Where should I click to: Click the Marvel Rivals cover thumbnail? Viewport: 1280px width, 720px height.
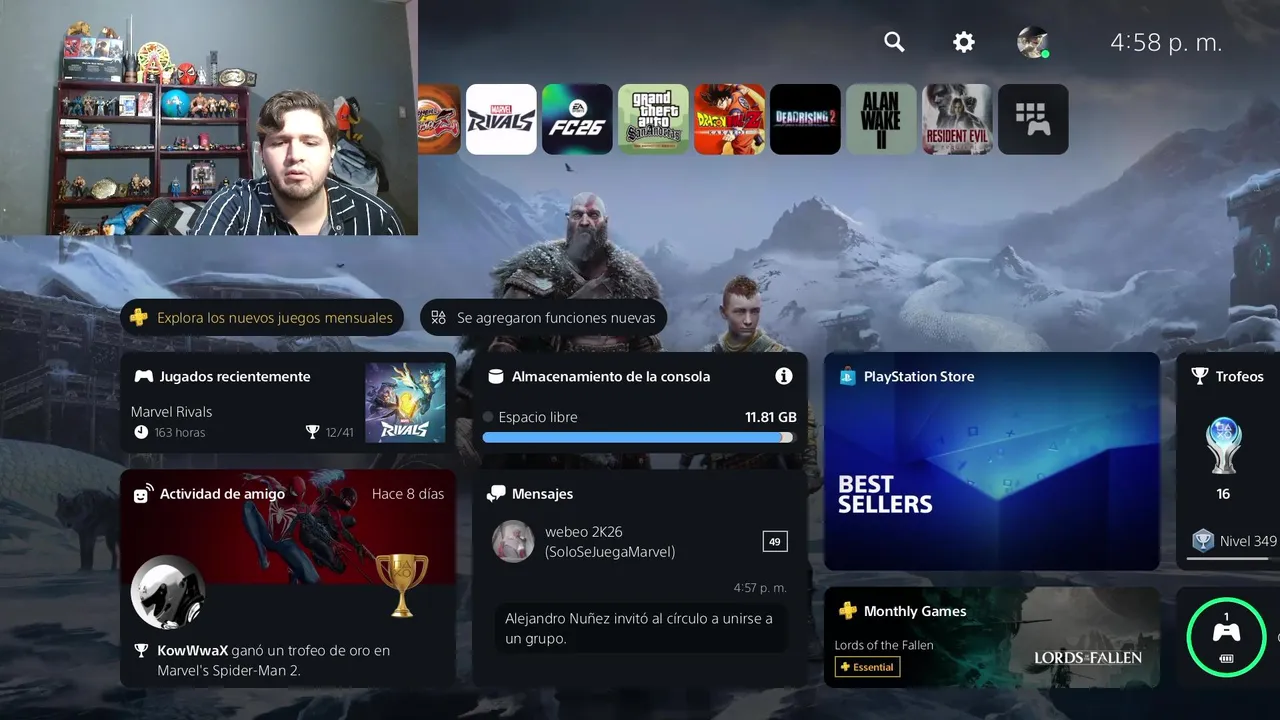[405, 402]
